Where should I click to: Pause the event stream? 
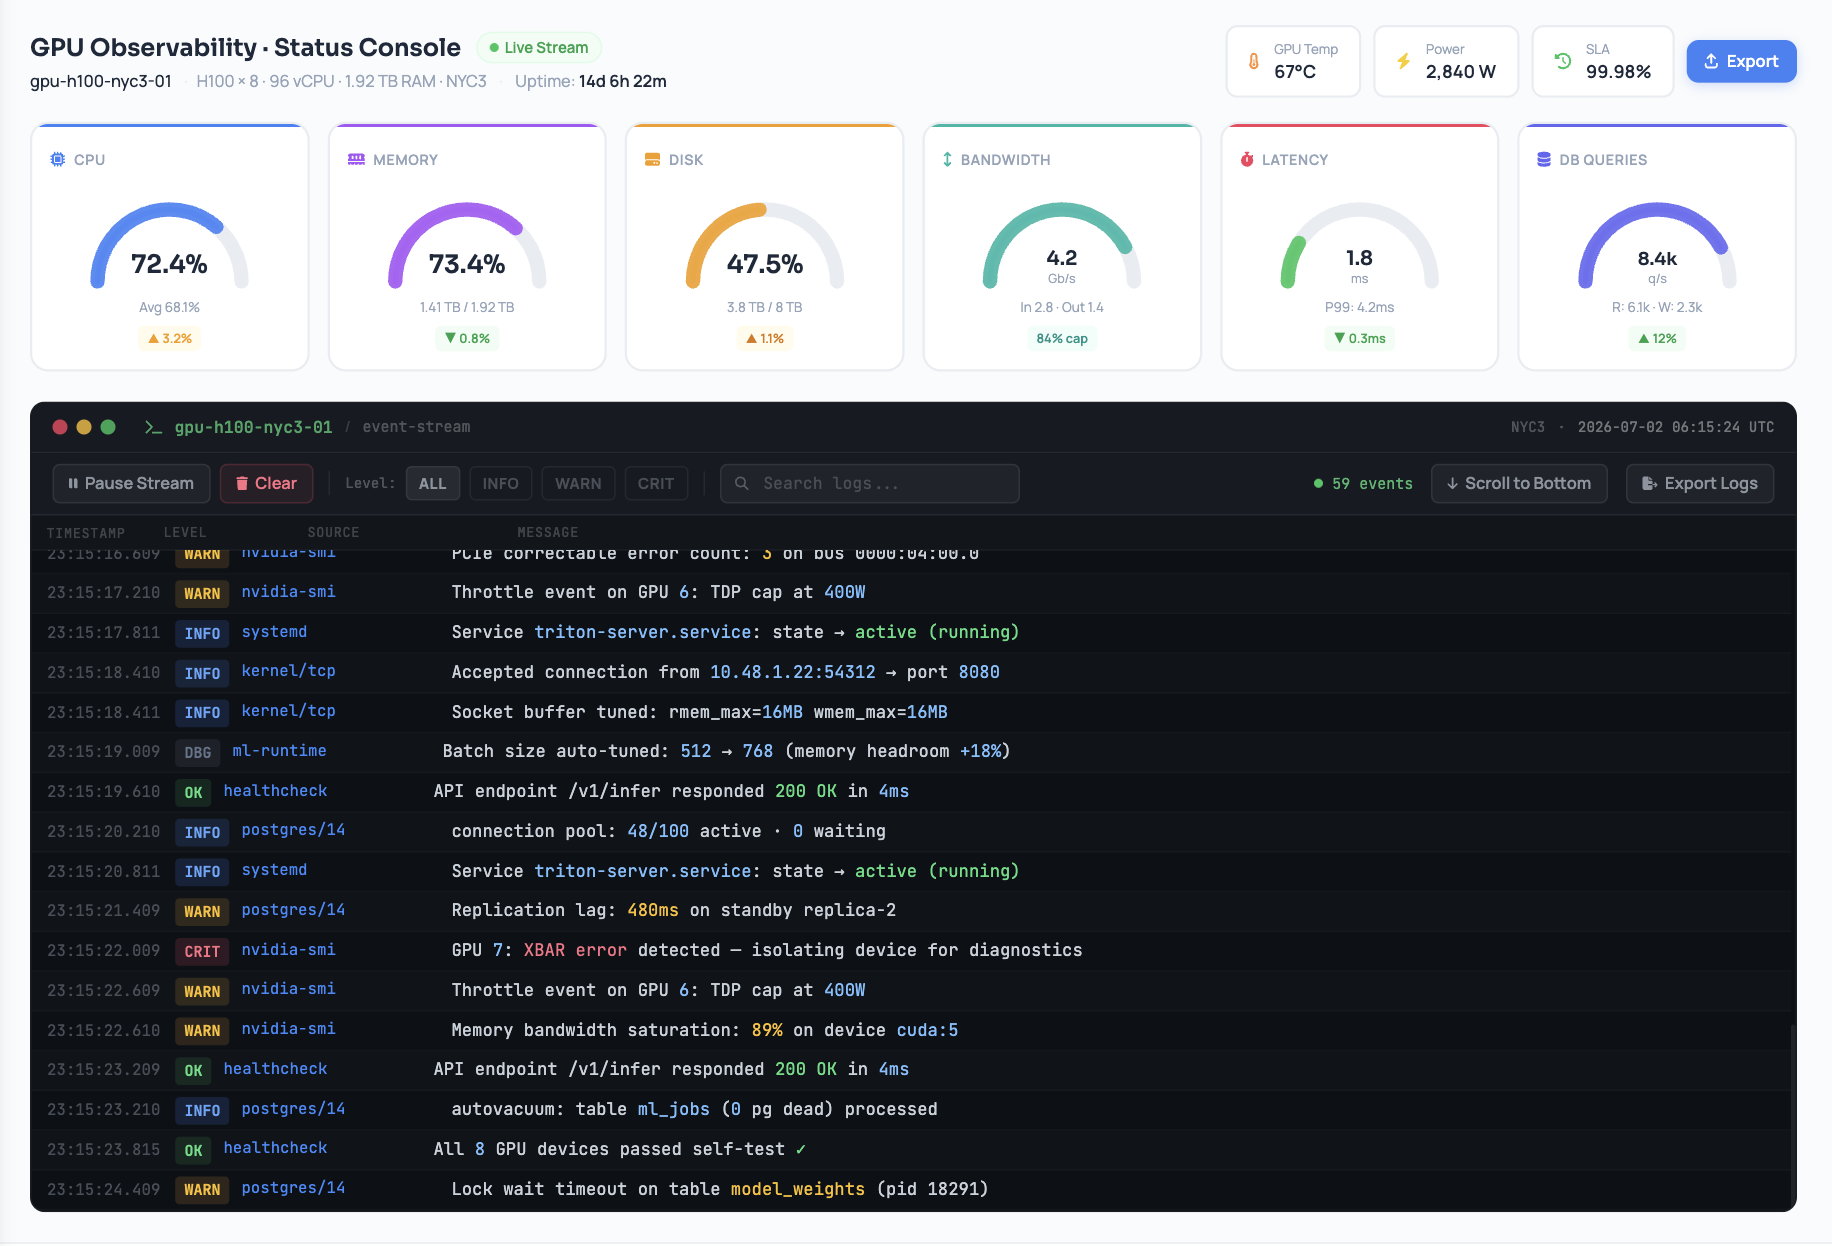pyautogui.click(x=131, y=483)
